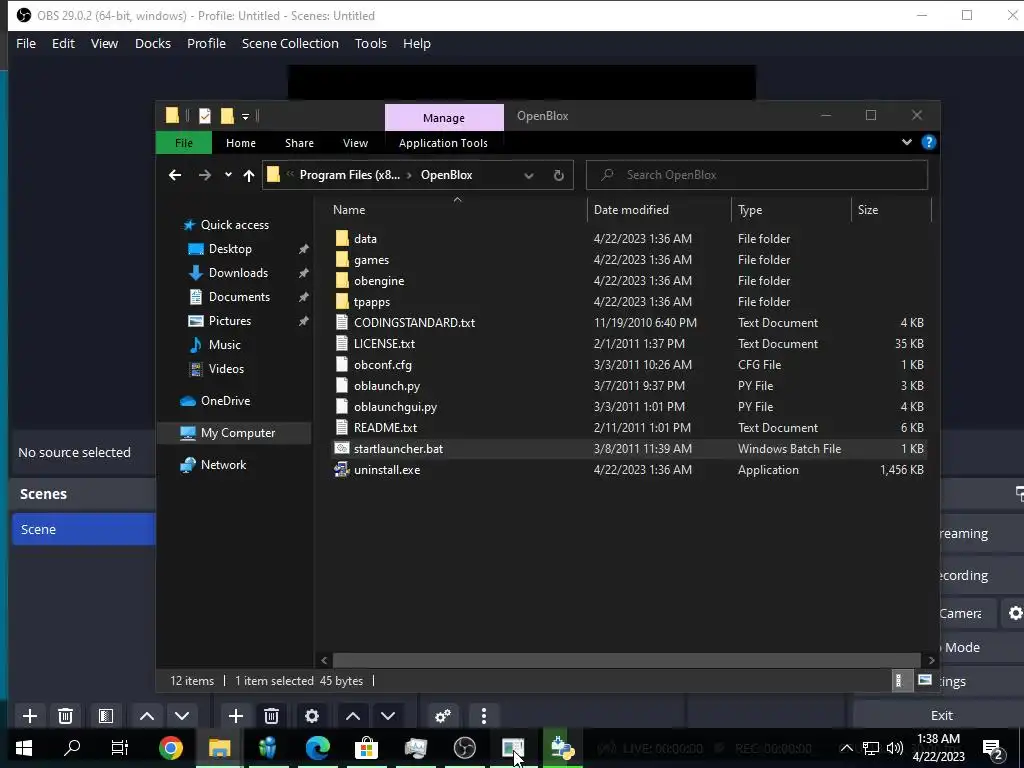Open scene filters icon in Scenes dock
This screenshot has height=768, width=1024.
106,716
